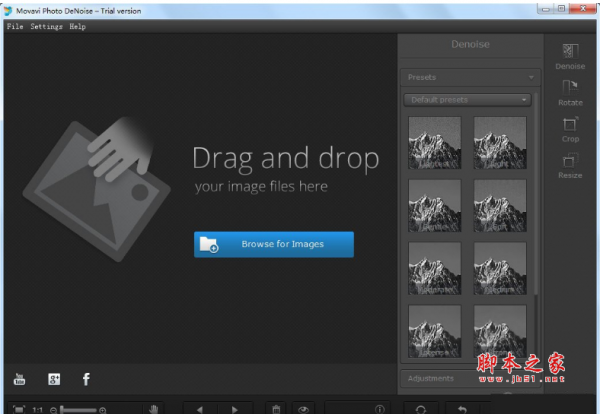Collapse the Presets section arrow

[x=531, y=77]
